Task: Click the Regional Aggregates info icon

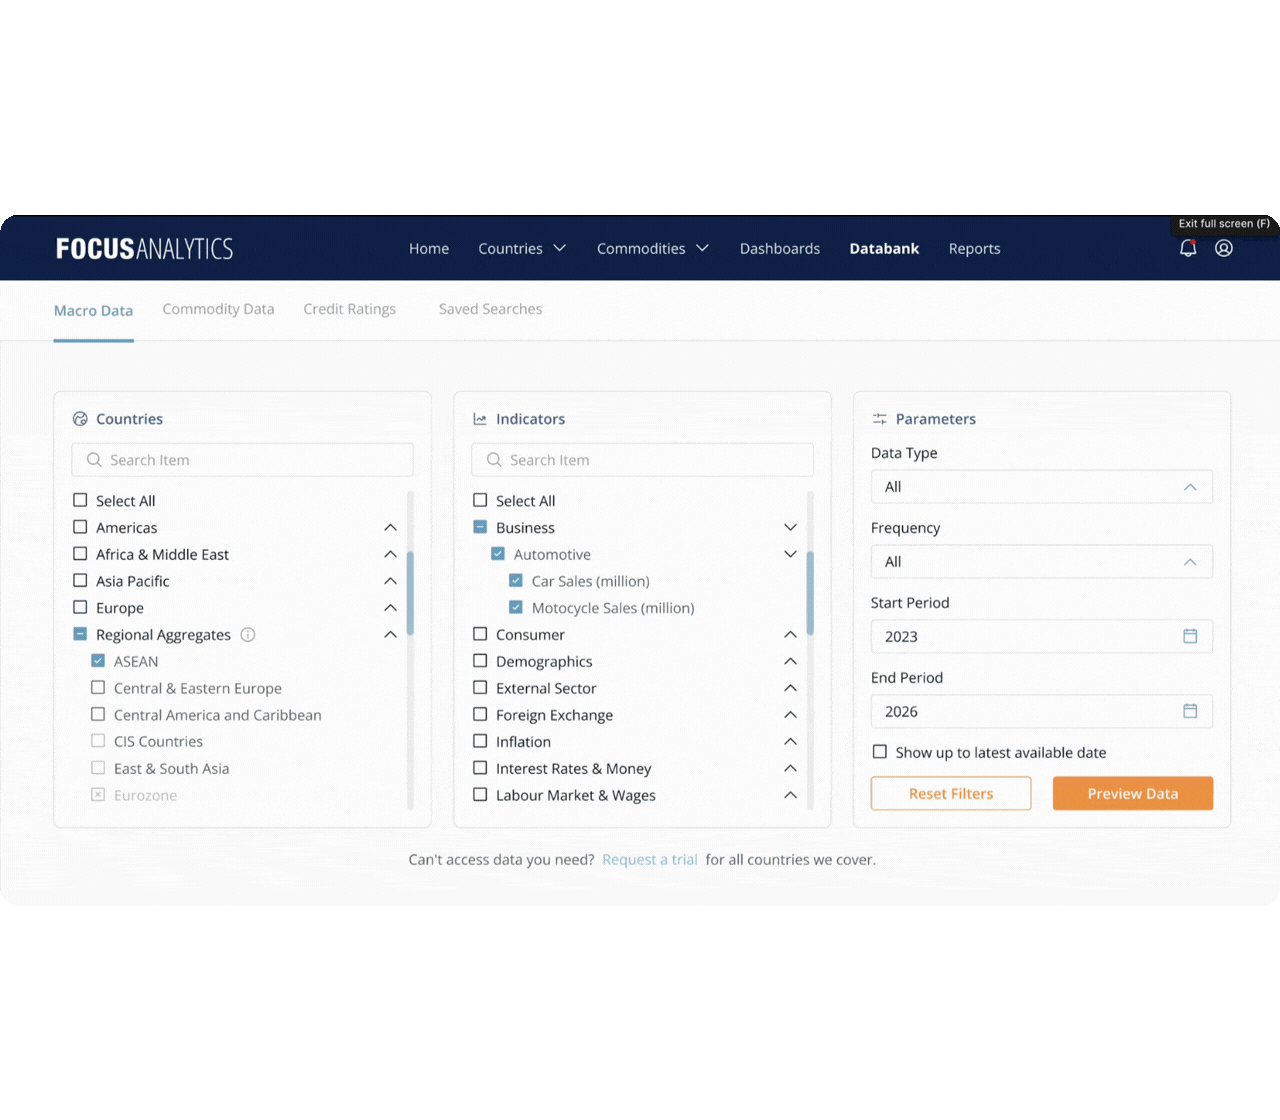Action: tap(248, 634)
